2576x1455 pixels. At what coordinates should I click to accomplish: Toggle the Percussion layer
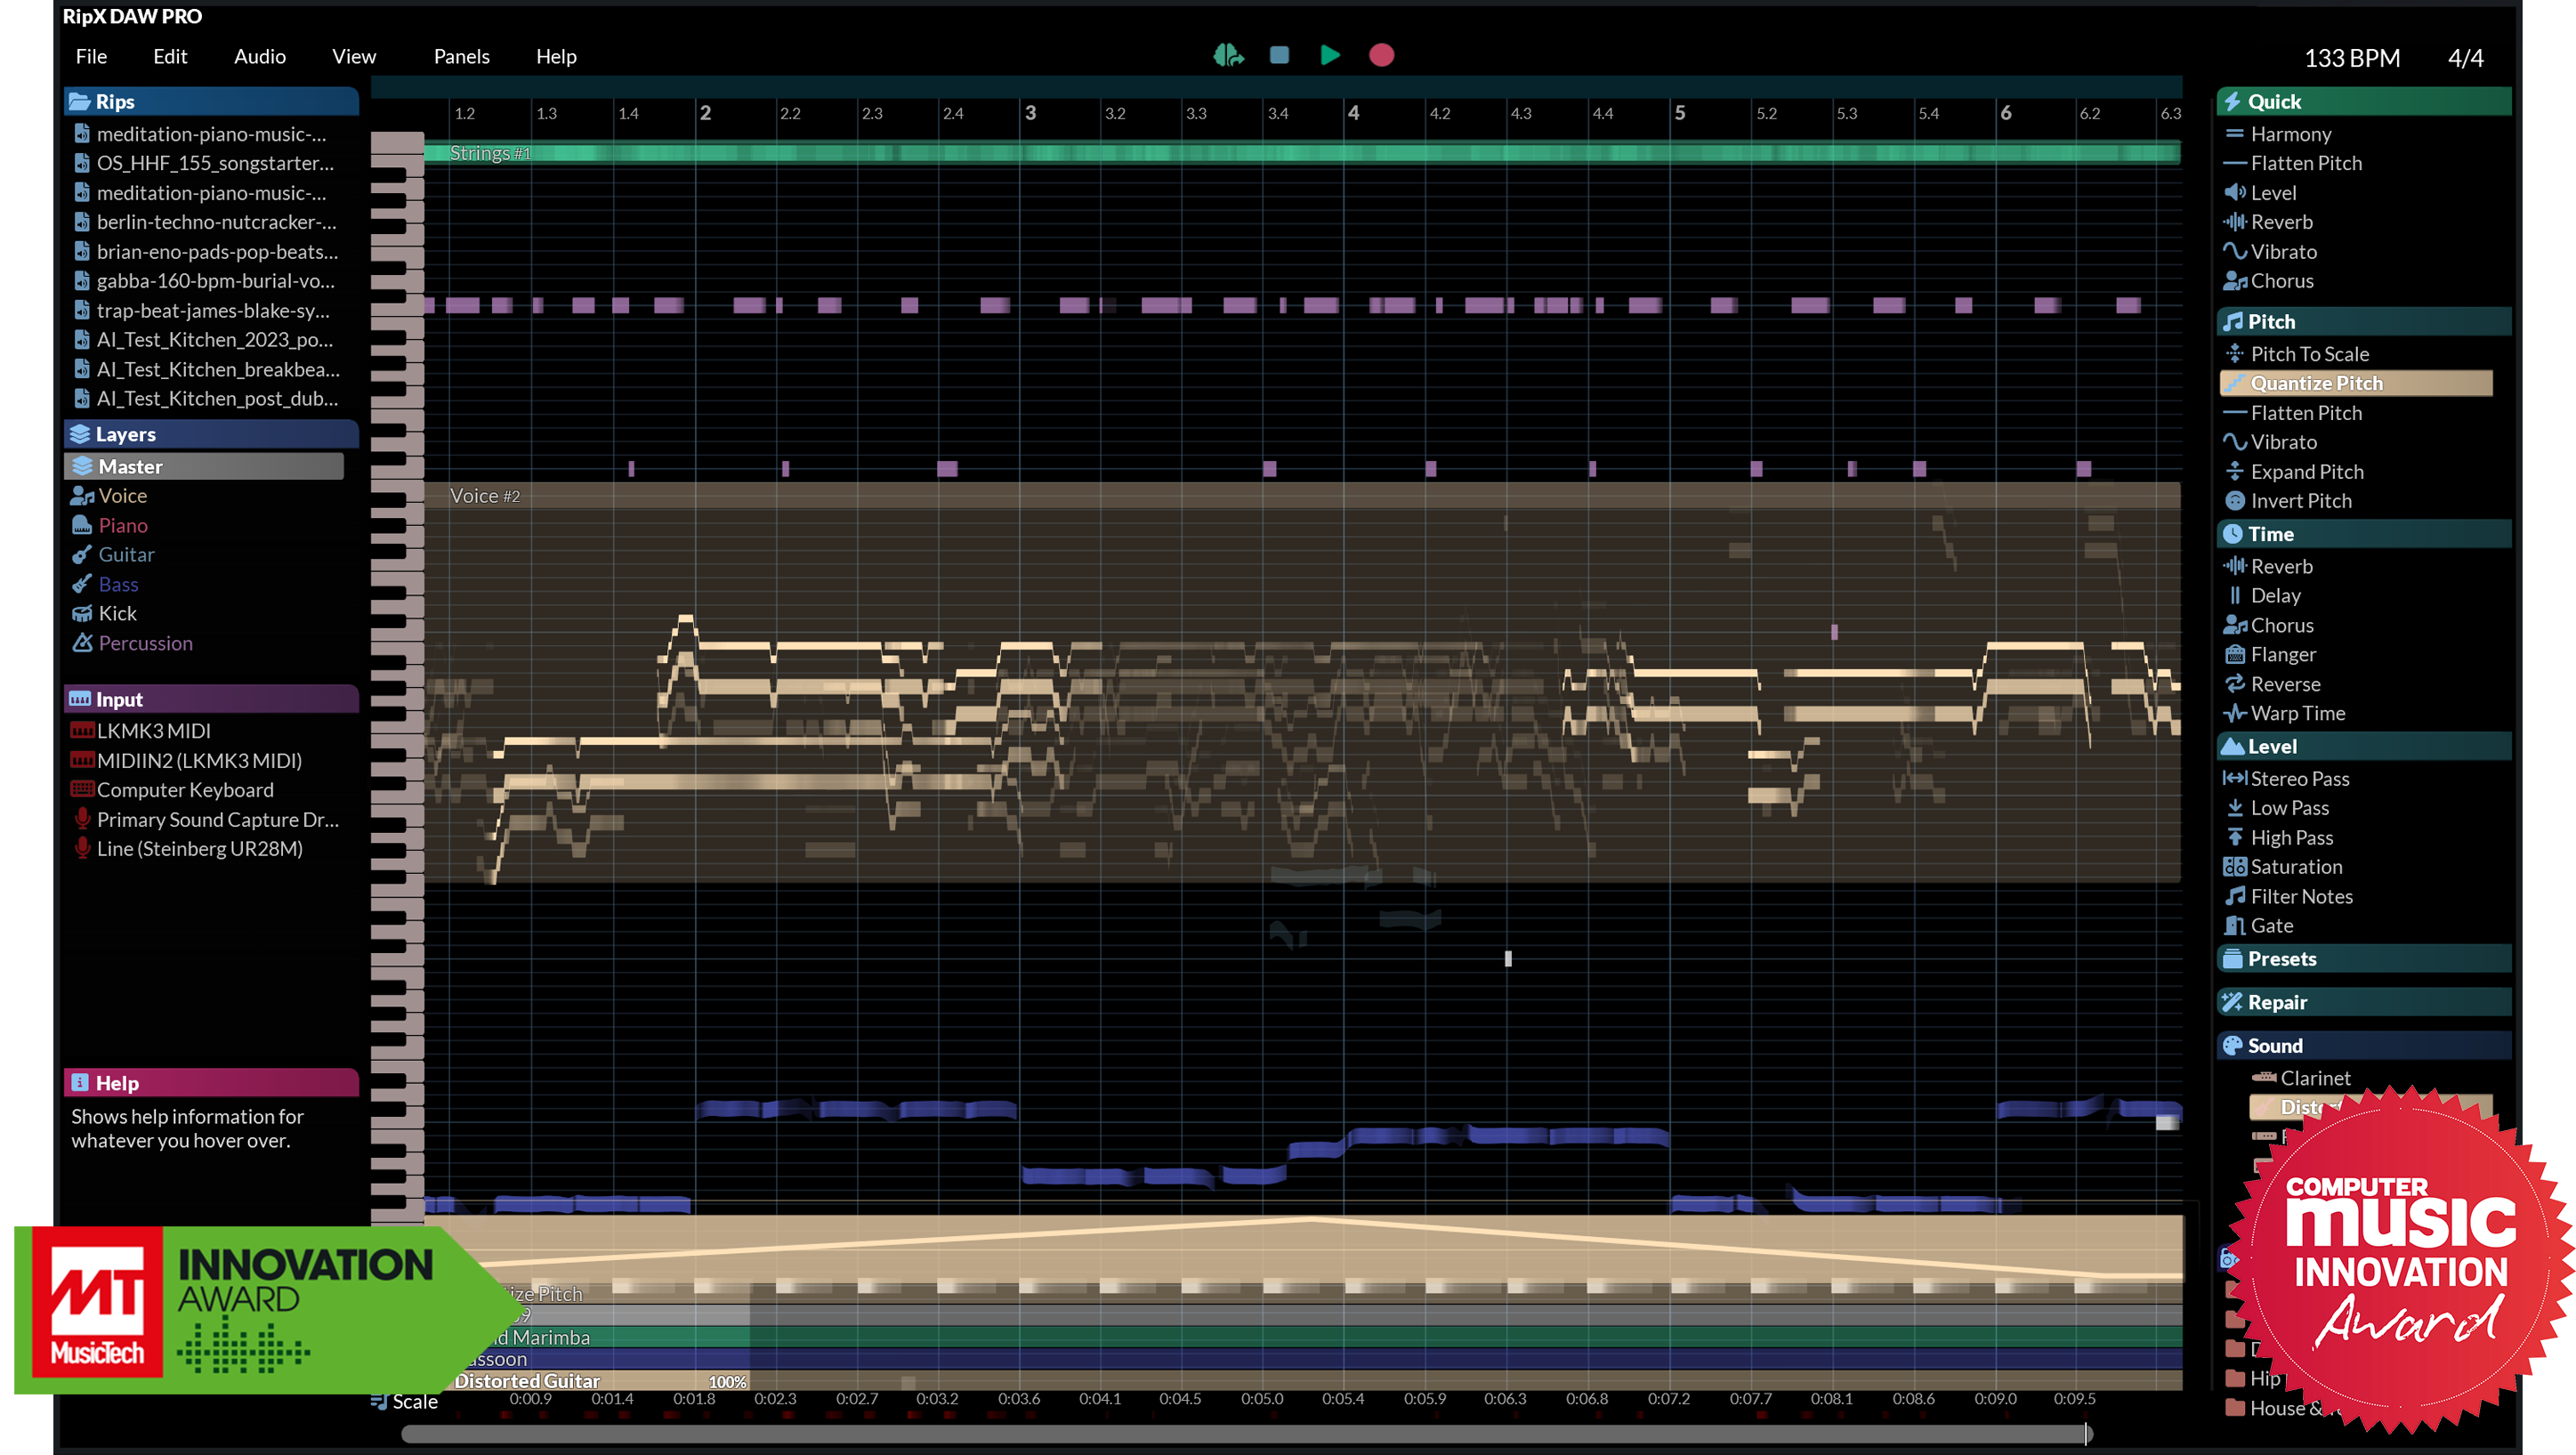tap(144, 643)
